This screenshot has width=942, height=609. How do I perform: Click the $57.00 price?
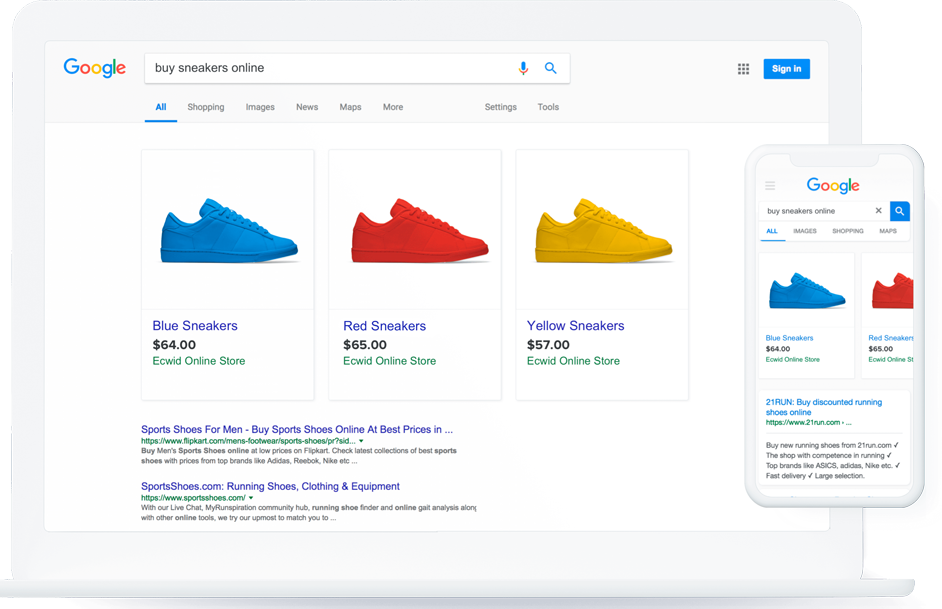click(548, 345)
